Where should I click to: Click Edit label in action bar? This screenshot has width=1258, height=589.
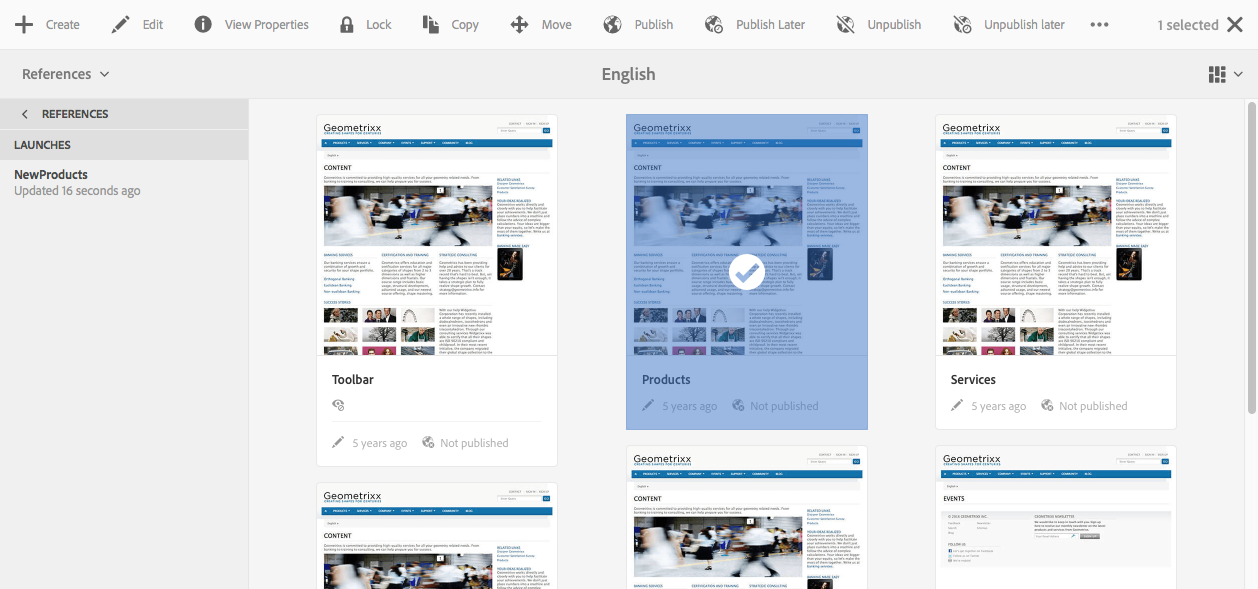click(153, 24)
